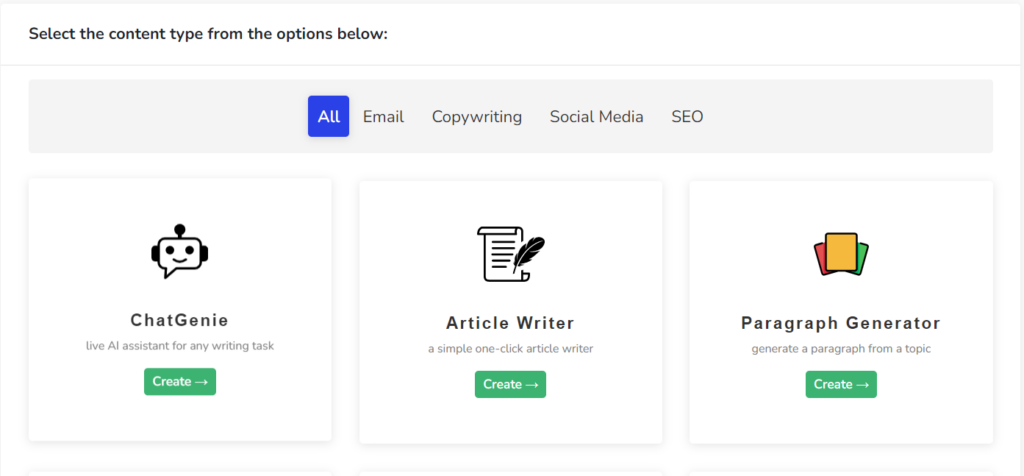
Task: Click the "Select the content type" heading
Action: point(207,34)
